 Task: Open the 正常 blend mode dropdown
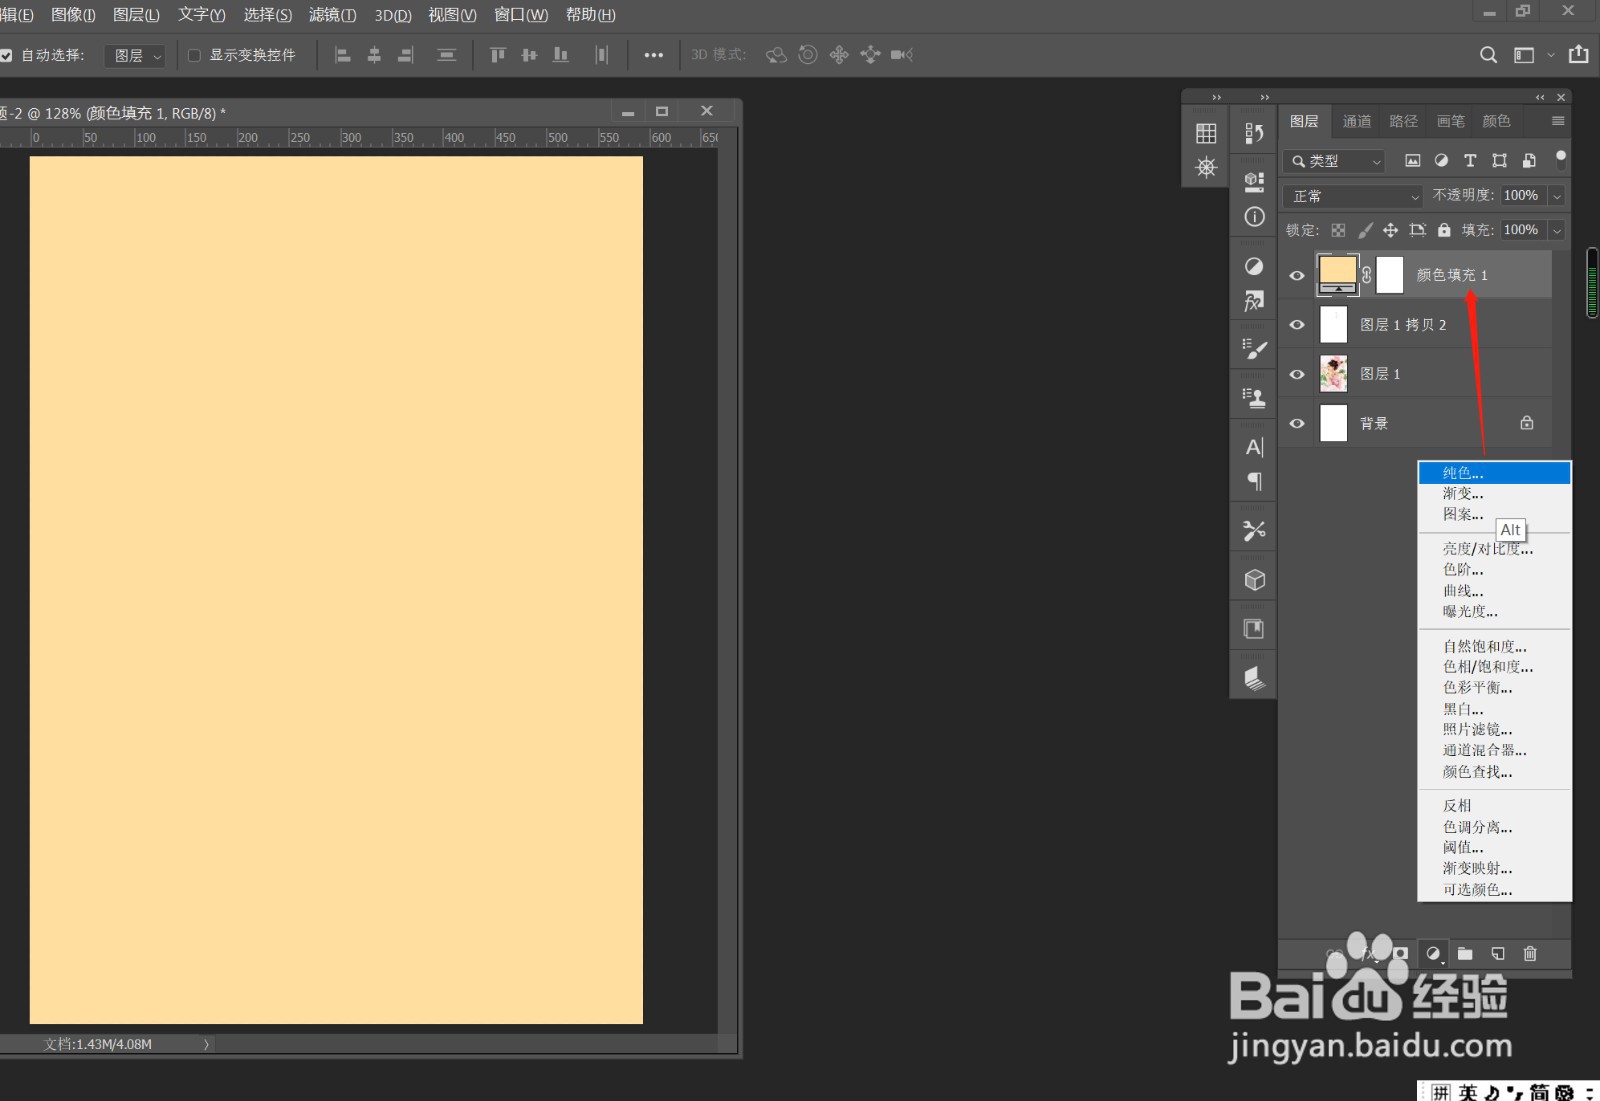pyautogui.click(x=1352, y=196)
